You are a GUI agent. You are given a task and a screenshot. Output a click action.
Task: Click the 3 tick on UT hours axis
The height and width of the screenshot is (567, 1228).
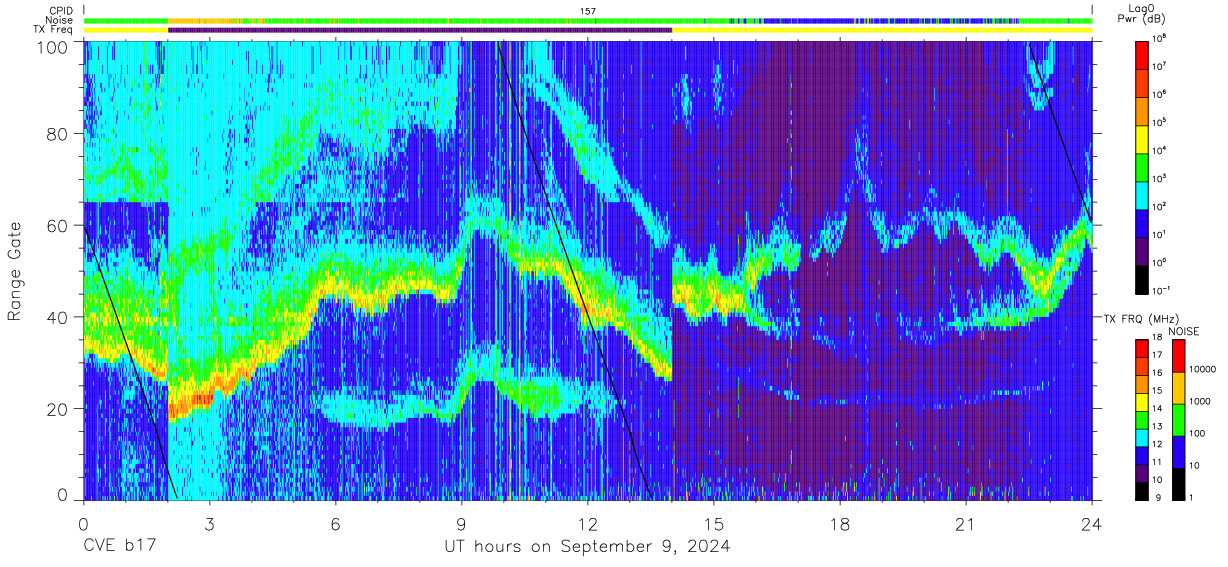tap(209, 523)
